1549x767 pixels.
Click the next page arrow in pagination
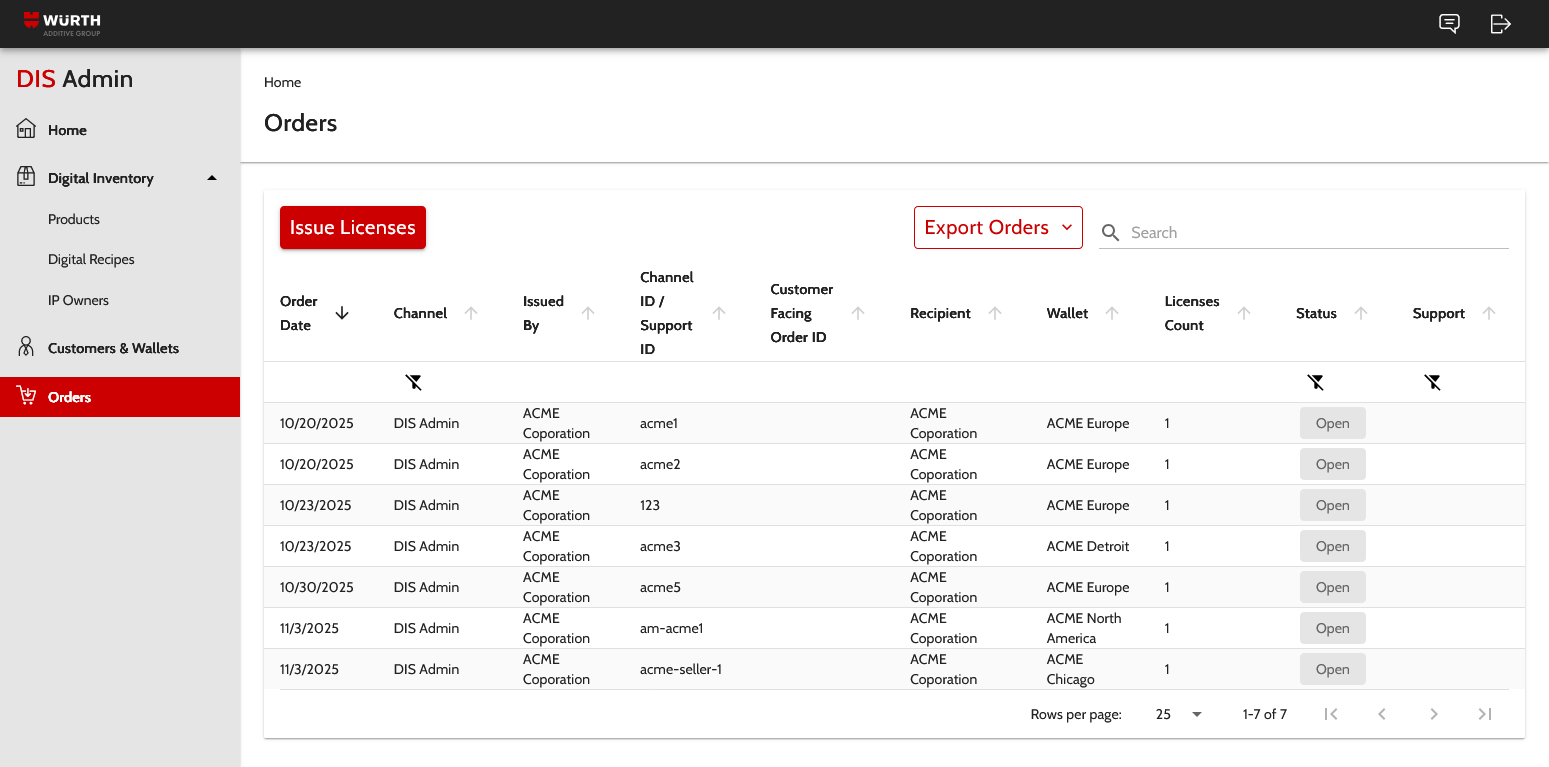click(1434, 714)
